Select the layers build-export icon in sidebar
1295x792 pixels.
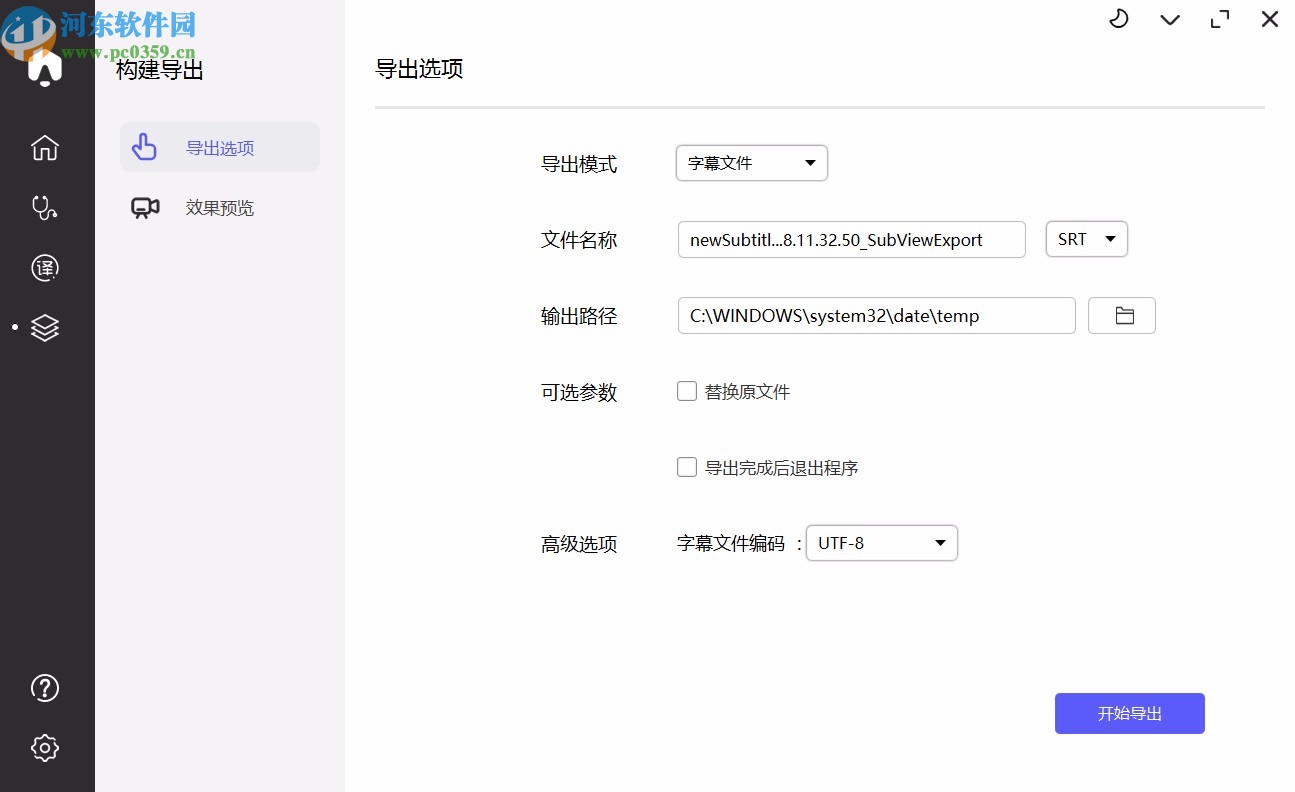click(x=45, y=328)
